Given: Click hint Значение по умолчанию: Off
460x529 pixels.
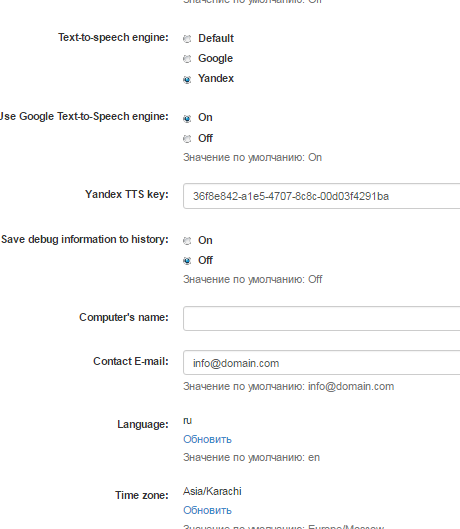Looking at the screenshot, I should pyautogui.click(x=253, y=279).
